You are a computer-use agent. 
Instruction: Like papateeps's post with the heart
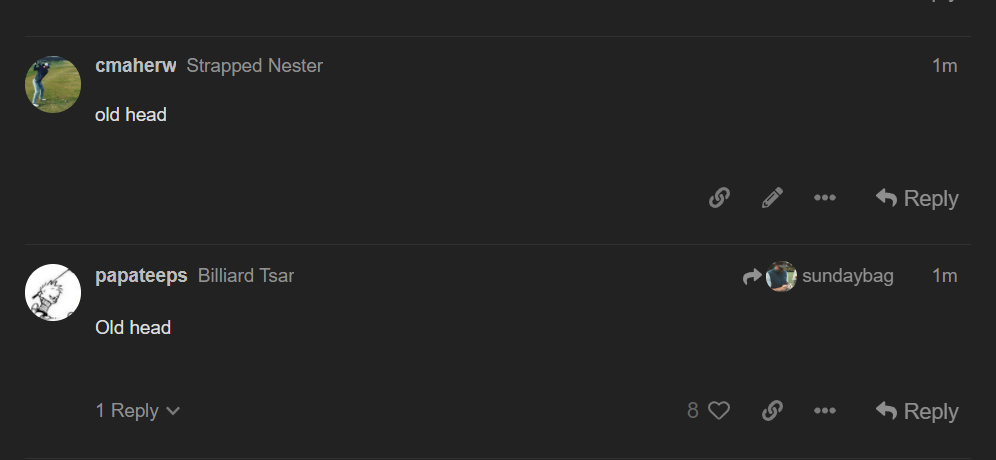coord(719,411)
